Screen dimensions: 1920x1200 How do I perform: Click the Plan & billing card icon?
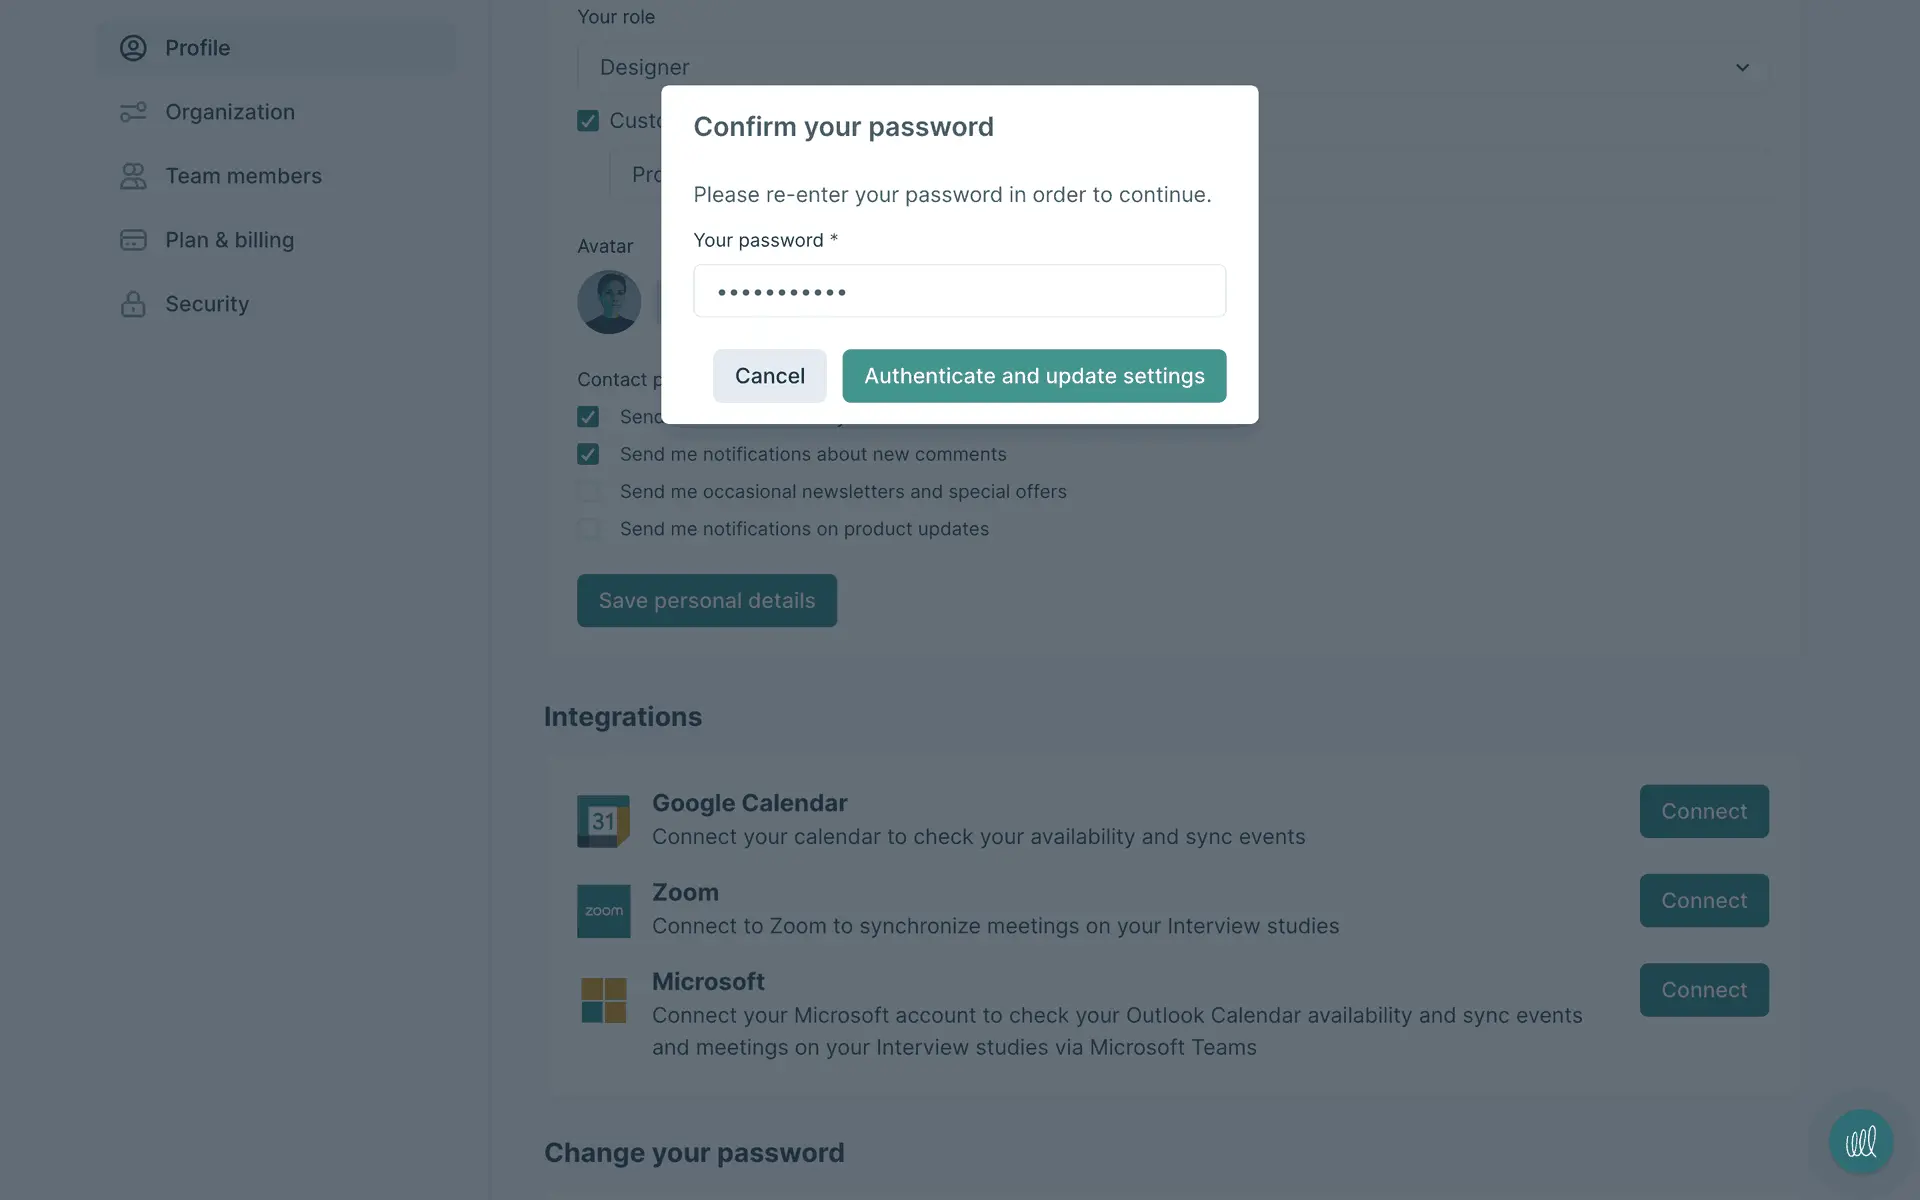133,240
